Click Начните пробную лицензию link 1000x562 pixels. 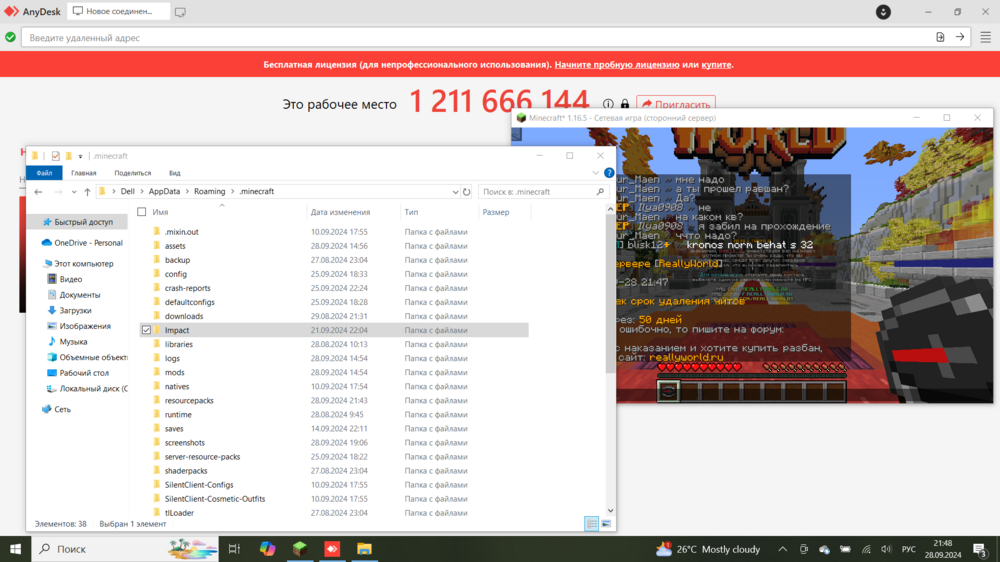[x=617, y=64]
